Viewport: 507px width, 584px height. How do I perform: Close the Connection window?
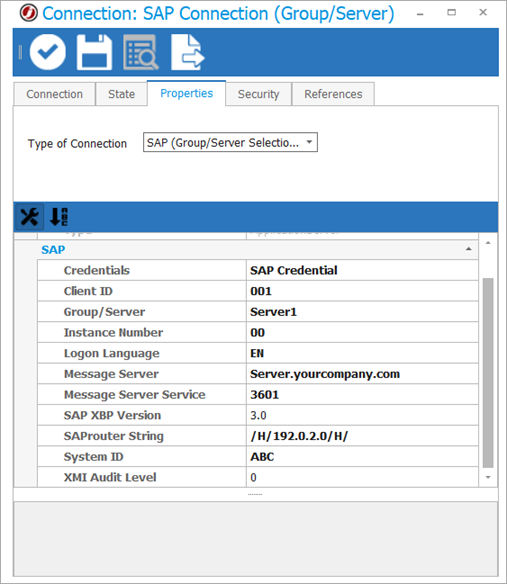click(x=483, y=13)
